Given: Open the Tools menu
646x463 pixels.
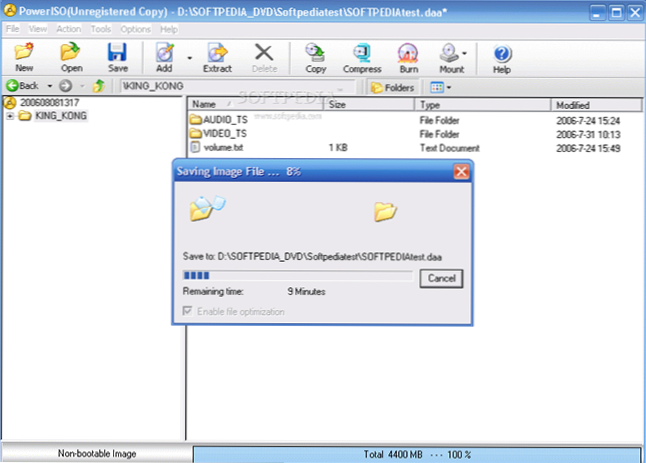Looking at the screenshot, I should coord(101,29).
